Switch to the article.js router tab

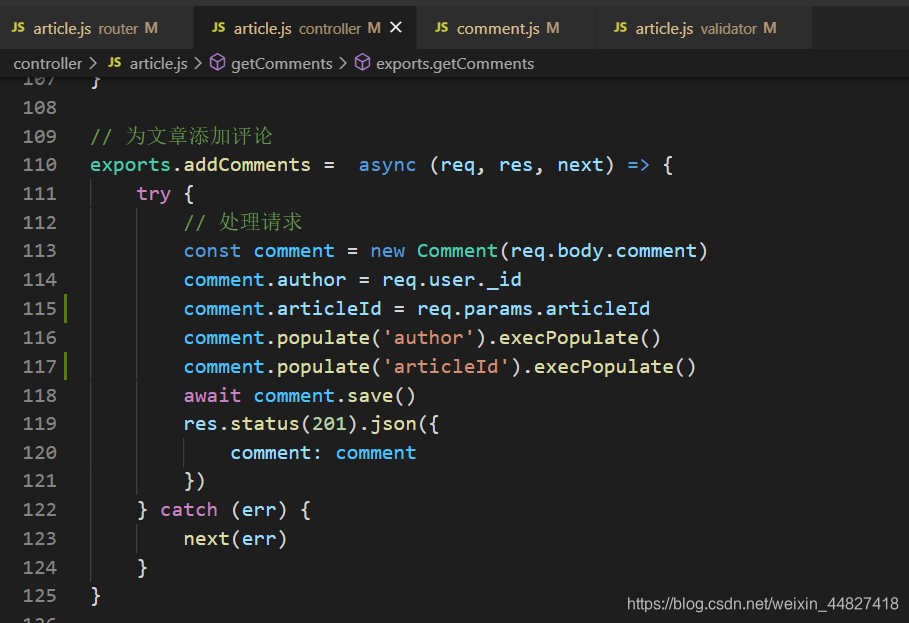(x=96, y=28)
